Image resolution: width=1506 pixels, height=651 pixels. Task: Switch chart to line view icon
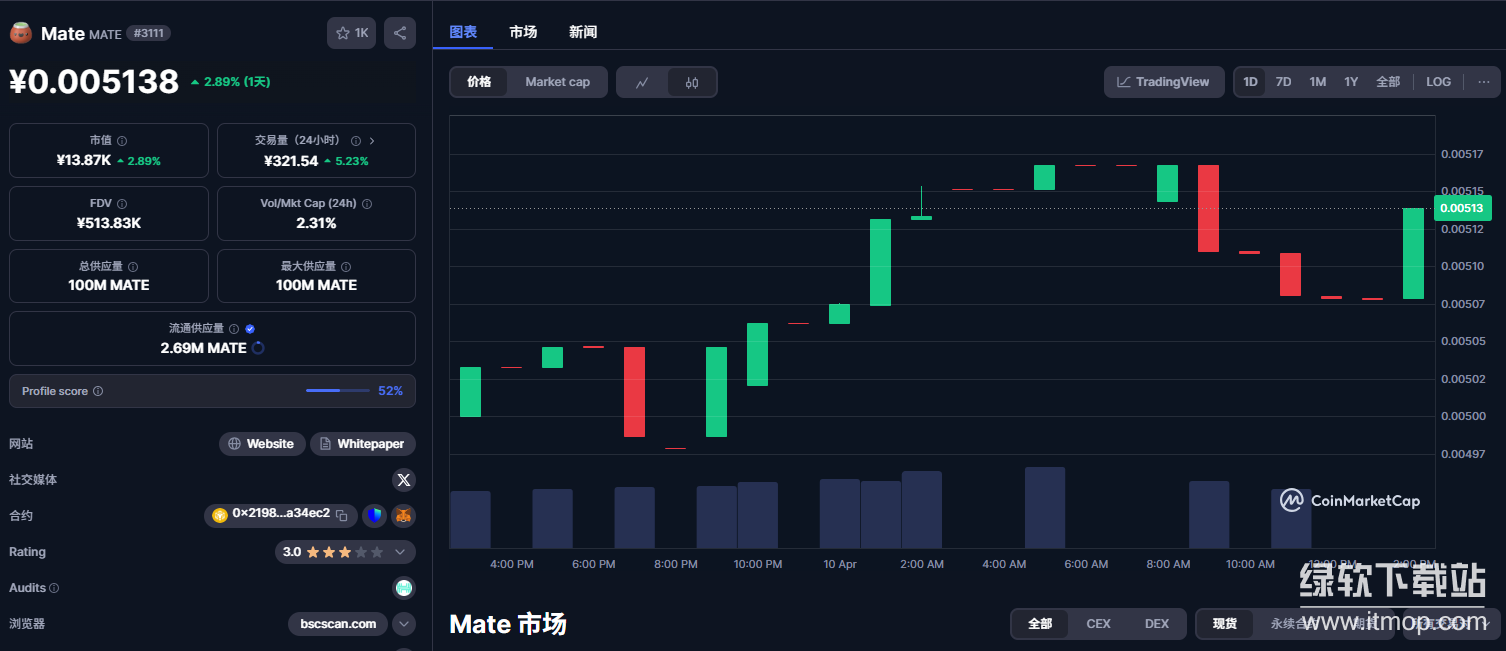pos(642,82)
